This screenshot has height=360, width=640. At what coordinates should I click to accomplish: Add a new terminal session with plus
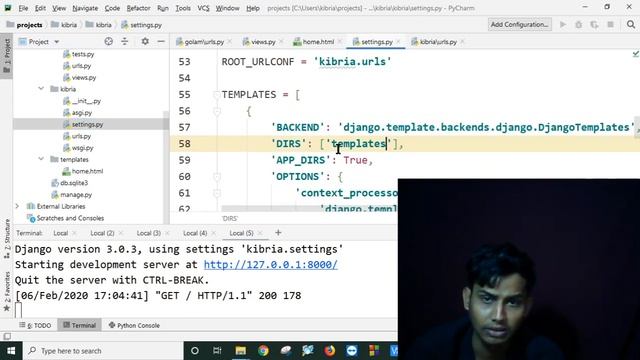(278, 233)
